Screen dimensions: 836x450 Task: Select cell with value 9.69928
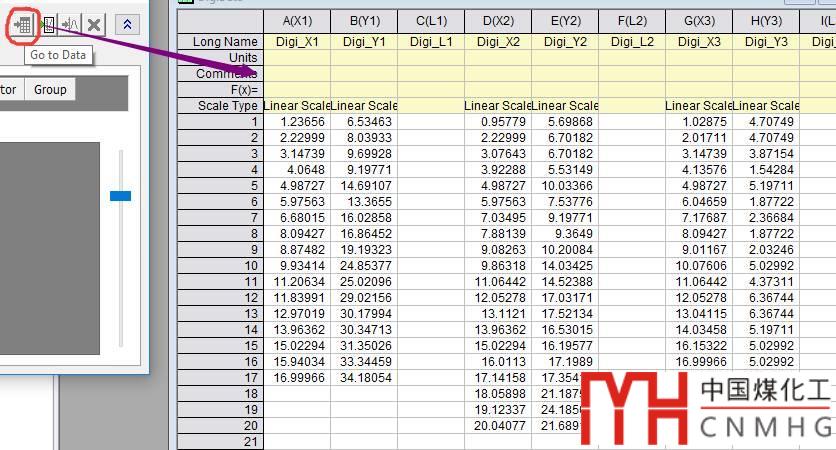(365, 154)
